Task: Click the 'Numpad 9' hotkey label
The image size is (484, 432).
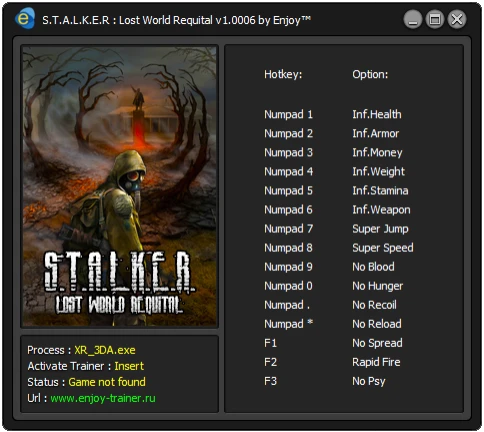Action: tap(288, 266)
